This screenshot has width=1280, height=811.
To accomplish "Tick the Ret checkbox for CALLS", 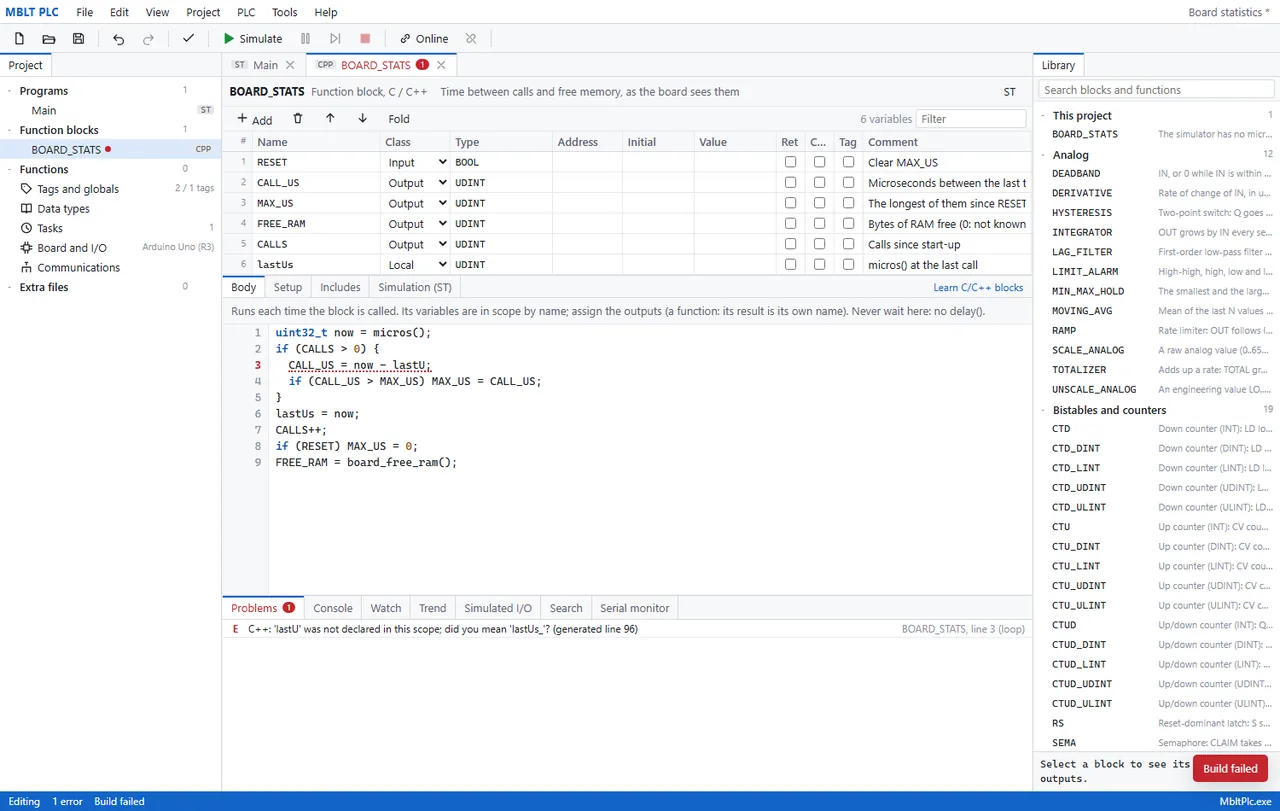I will point(790,244).
